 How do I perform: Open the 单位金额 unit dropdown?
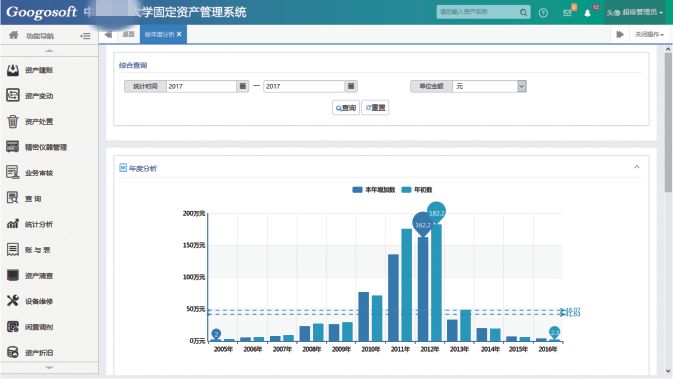pos(521,86)
